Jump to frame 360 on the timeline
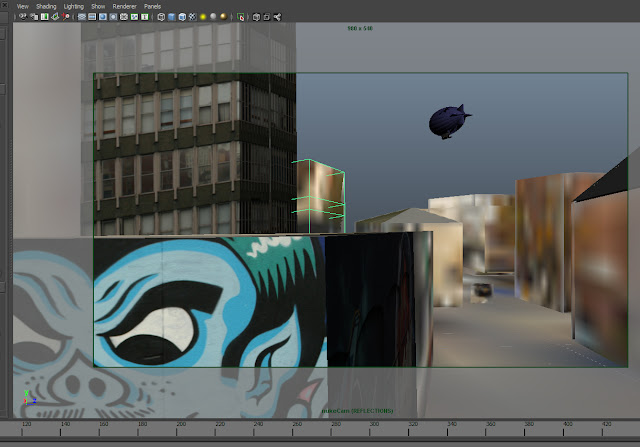Image resolution: width=640 pixels, height=447 pixels. coord(490,424)
